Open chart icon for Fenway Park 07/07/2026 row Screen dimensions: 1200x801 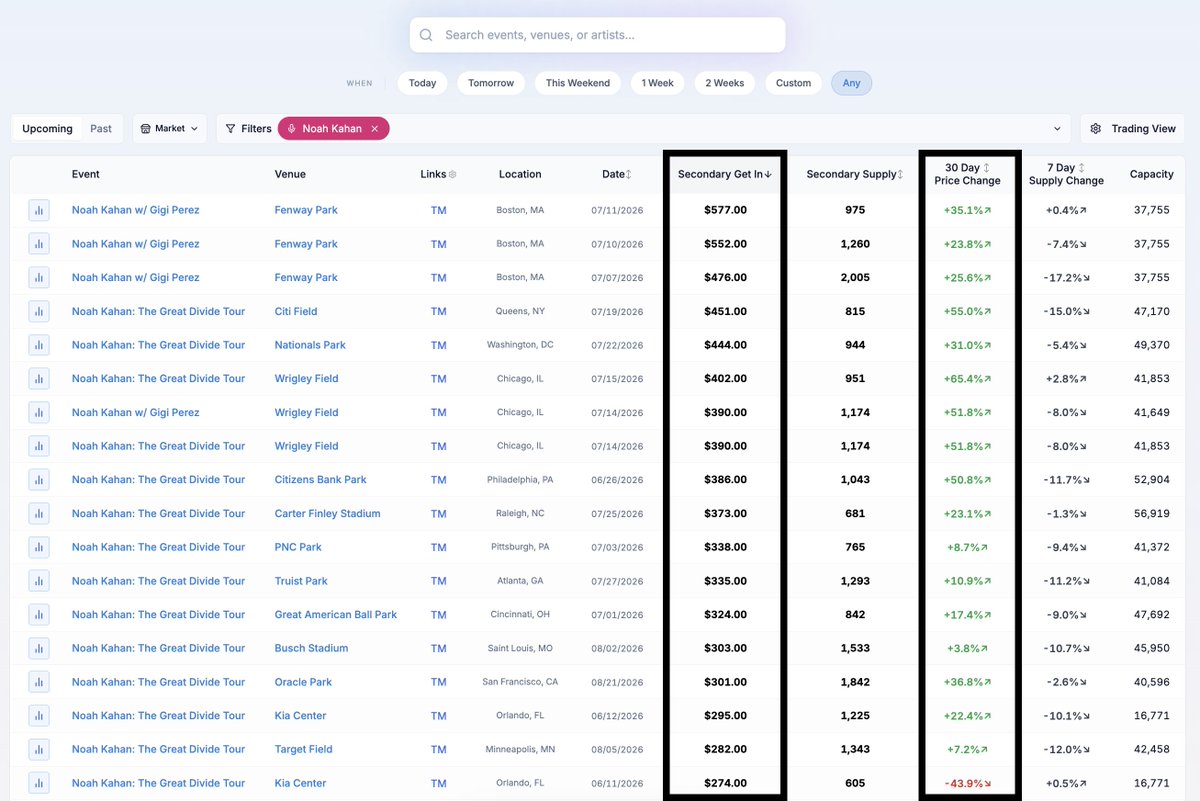(39, 278)
